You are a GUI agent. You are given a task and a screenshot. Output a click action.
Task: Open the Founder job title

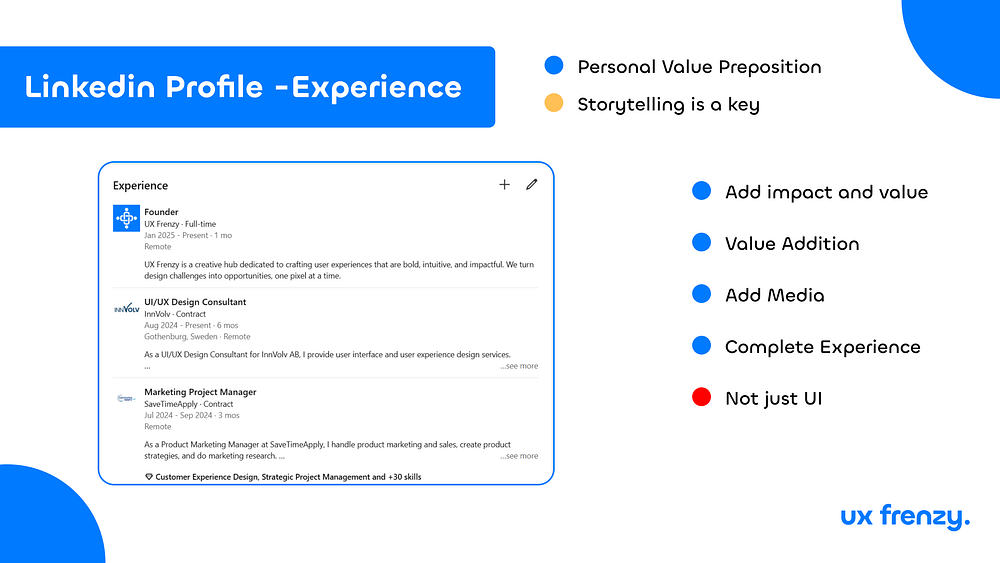(x=161, y=212)
